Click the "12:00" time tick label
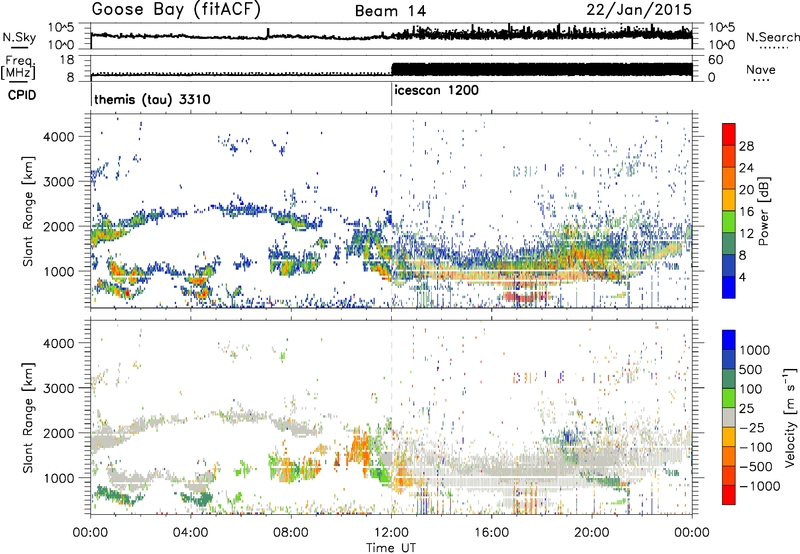Viewport: 800px width, 554px height. point(391,533)
